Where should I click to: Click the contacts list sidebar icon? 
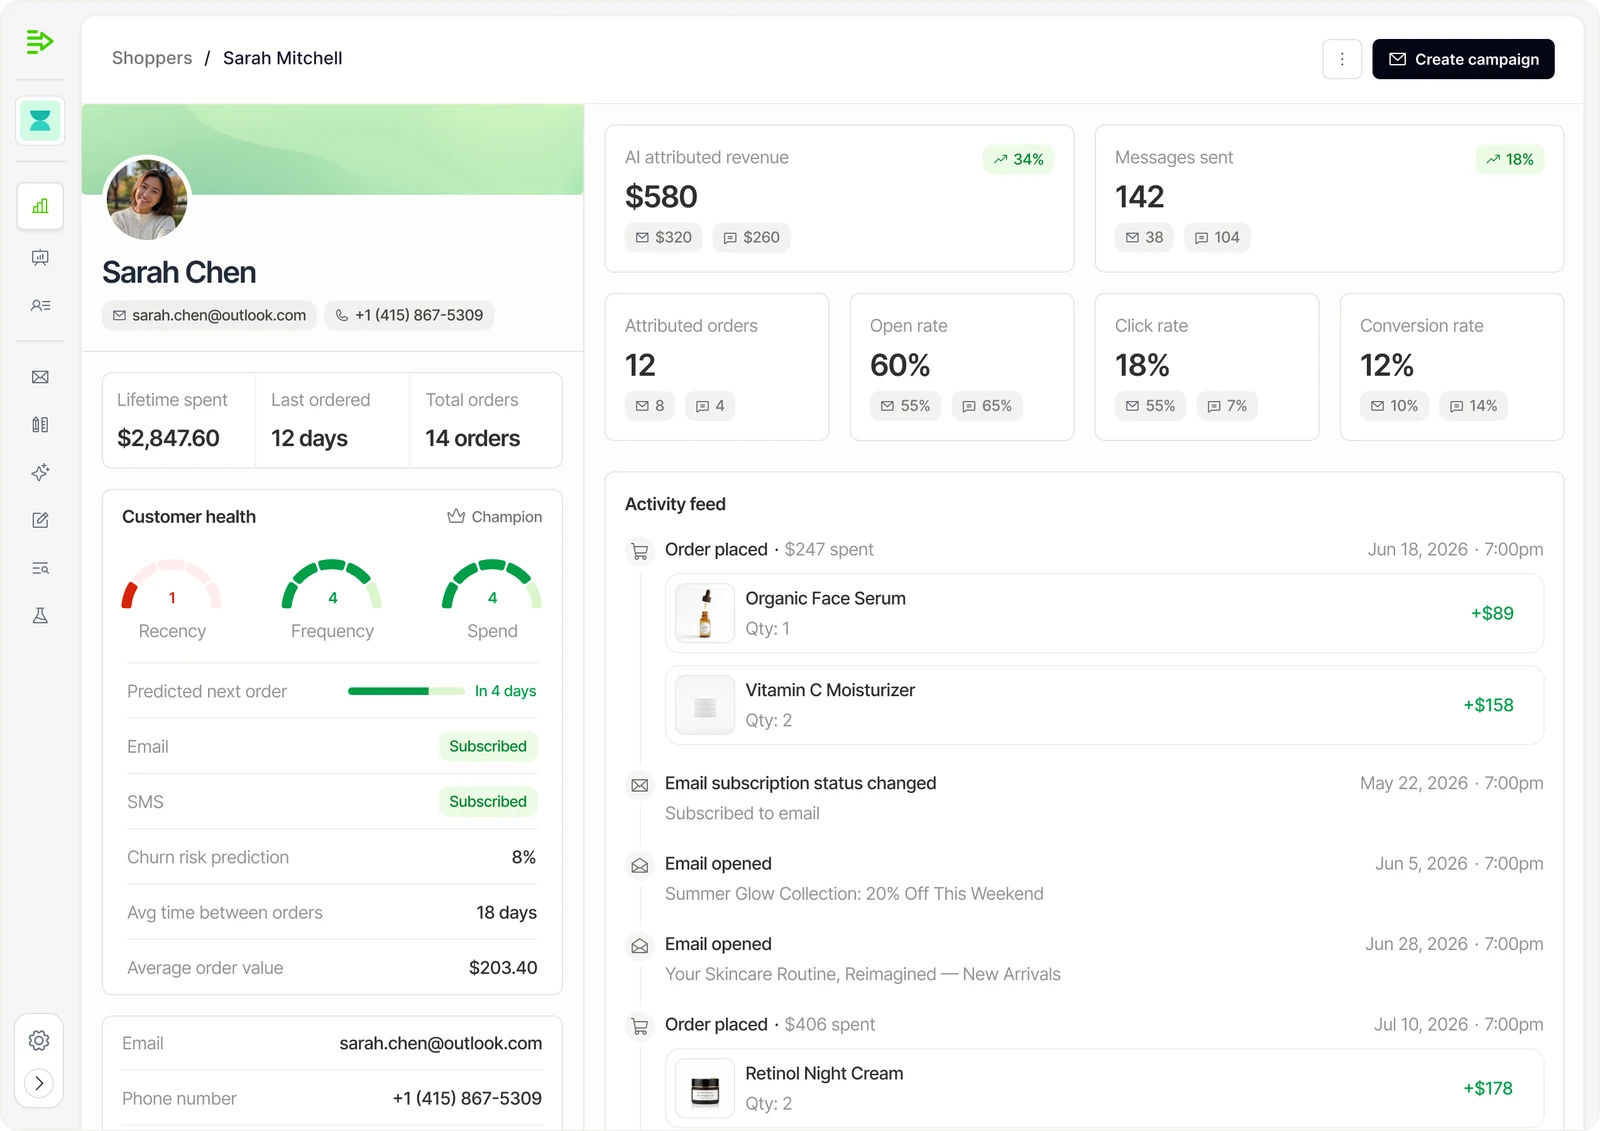[x=40, y=305]
